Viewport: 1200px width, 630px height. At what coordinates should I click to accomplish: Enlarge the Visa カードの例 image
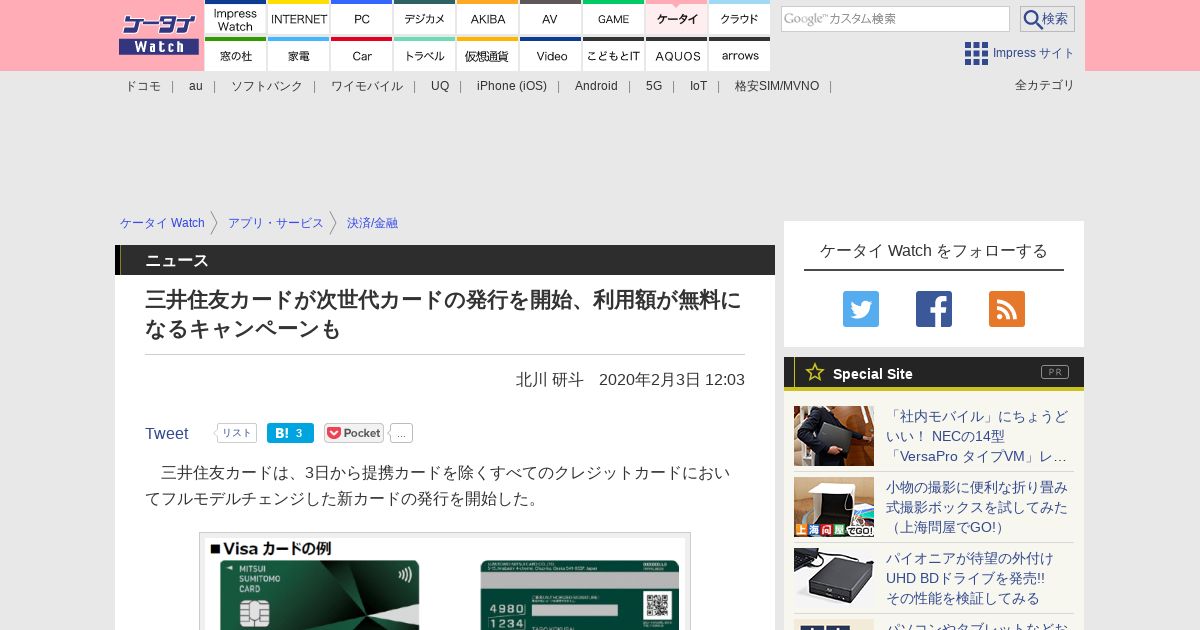tap(445, 582)
